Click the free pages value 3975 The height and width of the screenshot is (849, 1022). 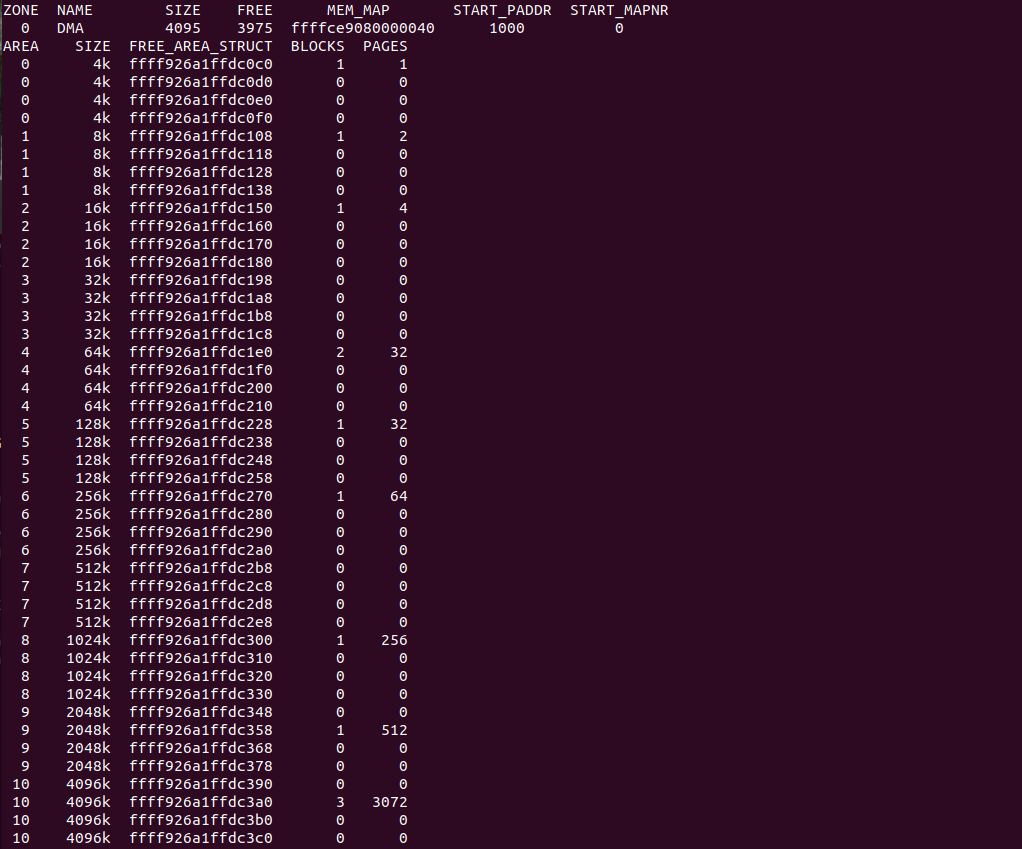coord(255,28)
